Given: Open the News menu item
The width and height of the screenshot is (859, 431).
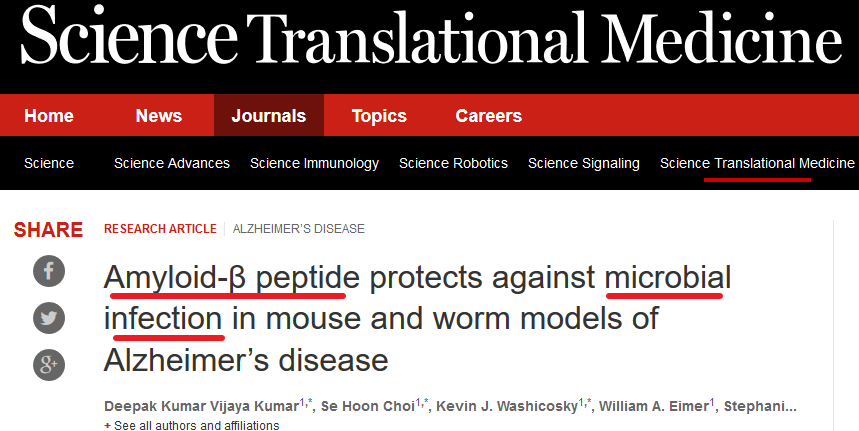Looking at the screenshot, I should click(x=159, y=116).
